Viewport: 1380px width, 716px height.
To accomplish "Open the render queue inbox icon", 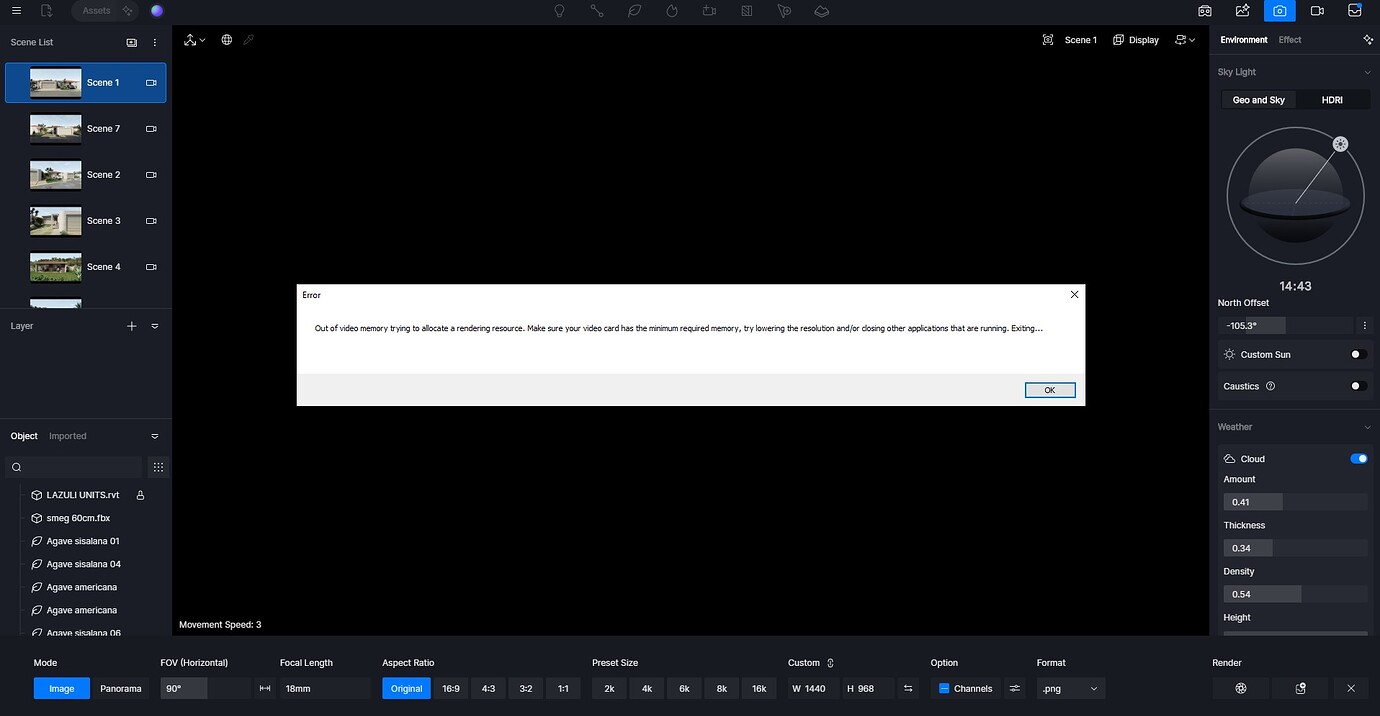I will point(1355,11).
